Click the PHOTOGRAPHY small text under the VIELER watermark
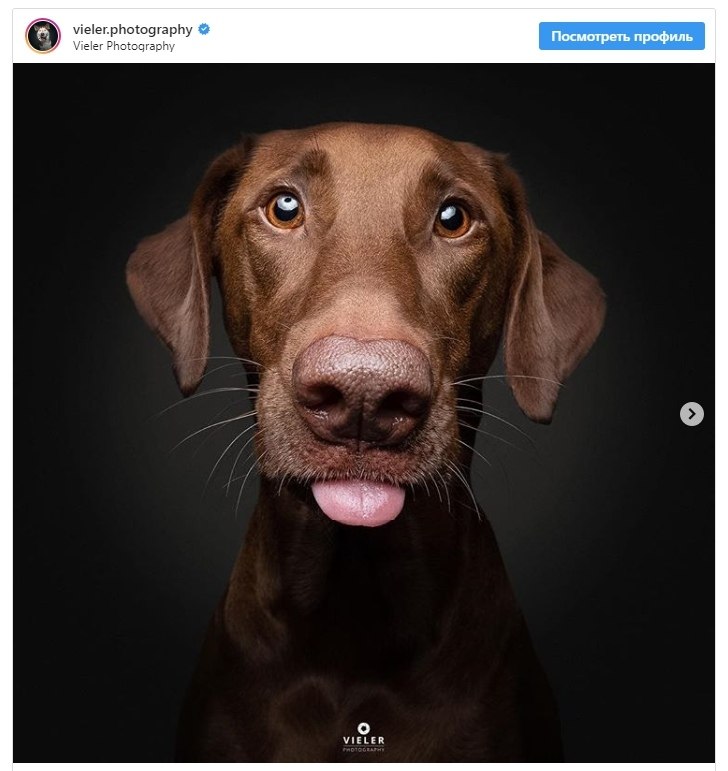This screenshot has height=771, width=728. coord(364,749)
